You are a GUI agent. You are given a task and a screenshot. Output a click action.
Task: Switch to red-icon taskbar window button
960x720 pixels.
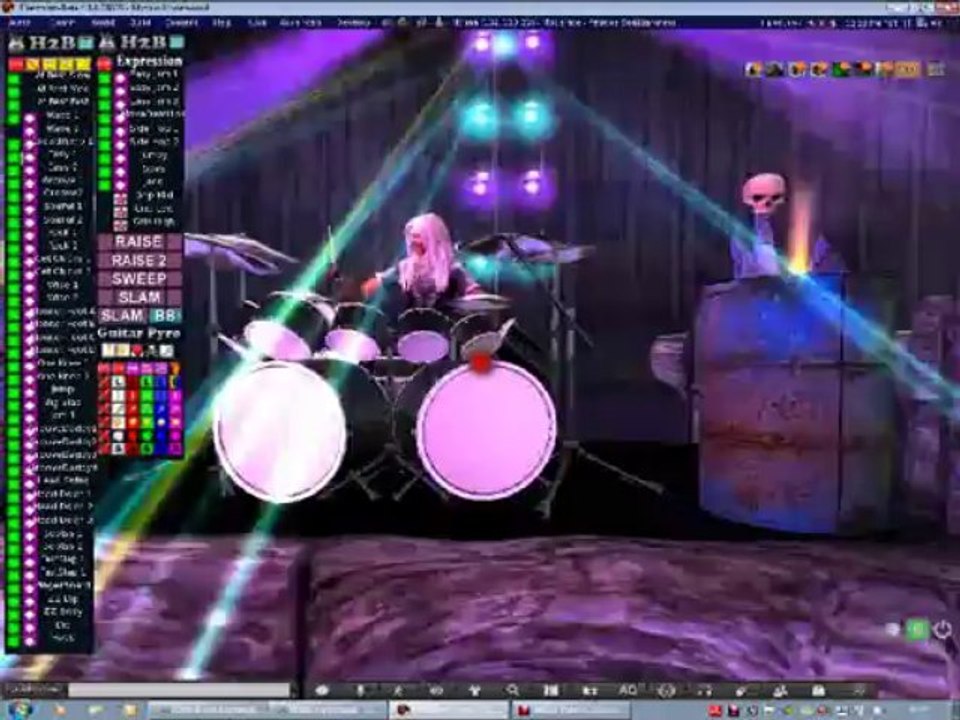pyautogui.click(x=569, y=710)
